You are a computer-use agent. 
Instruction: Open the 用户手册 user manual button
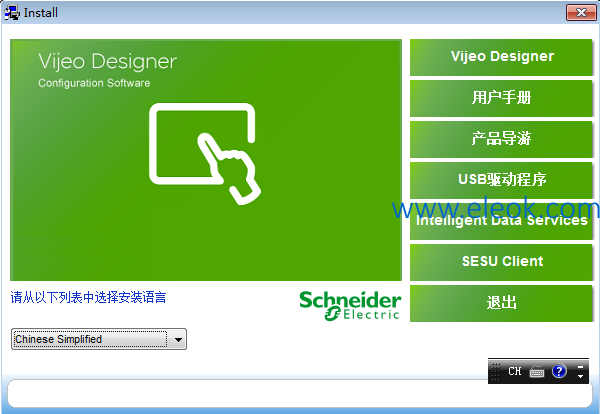501,98
